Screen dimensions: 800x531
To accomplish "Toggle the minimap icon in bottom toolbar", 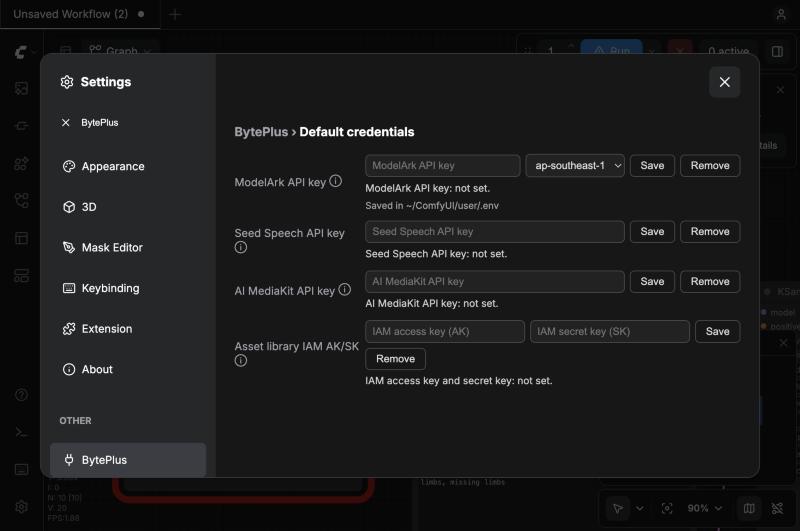I will [749, 508].
